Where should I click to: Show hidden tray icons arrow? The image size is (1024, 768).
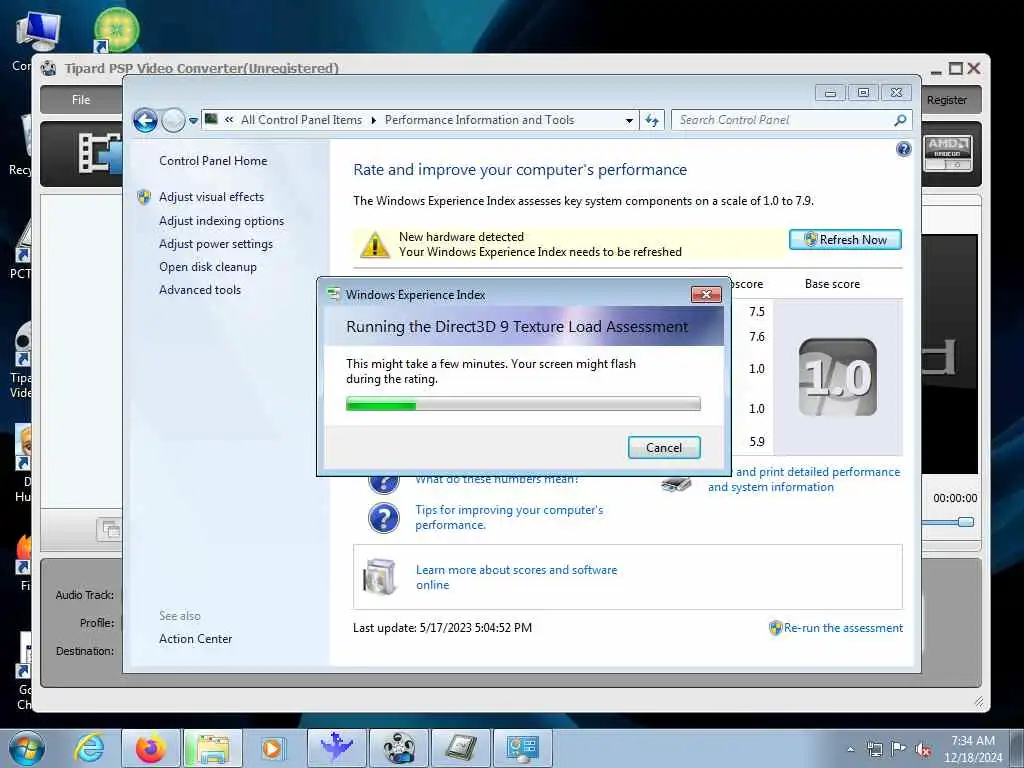click(850, 749)
